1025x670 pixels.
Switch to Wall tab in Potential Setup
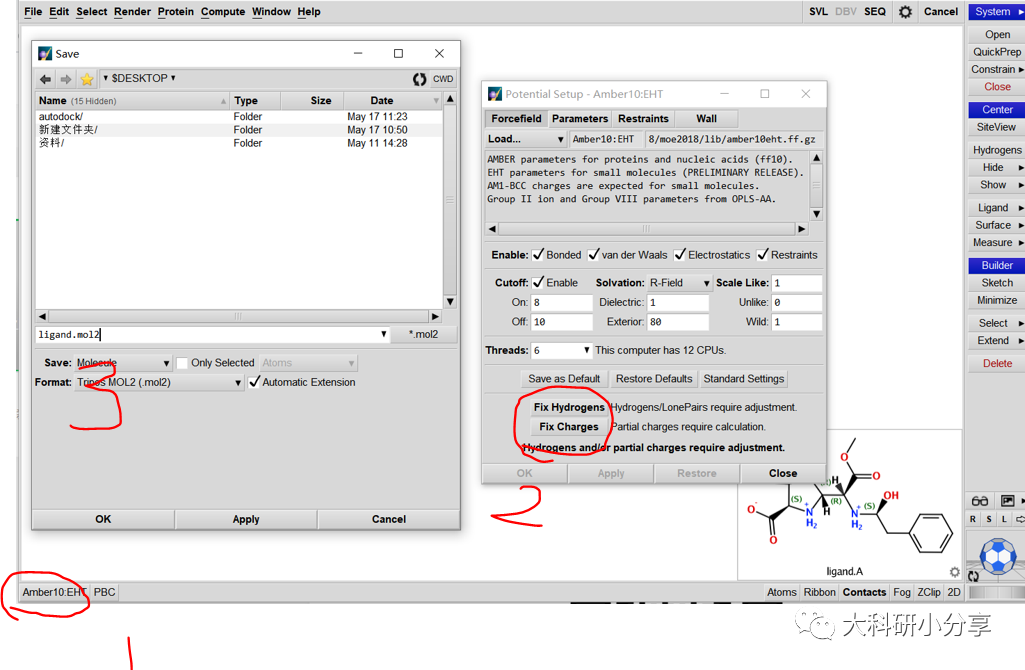click(707, 118)
